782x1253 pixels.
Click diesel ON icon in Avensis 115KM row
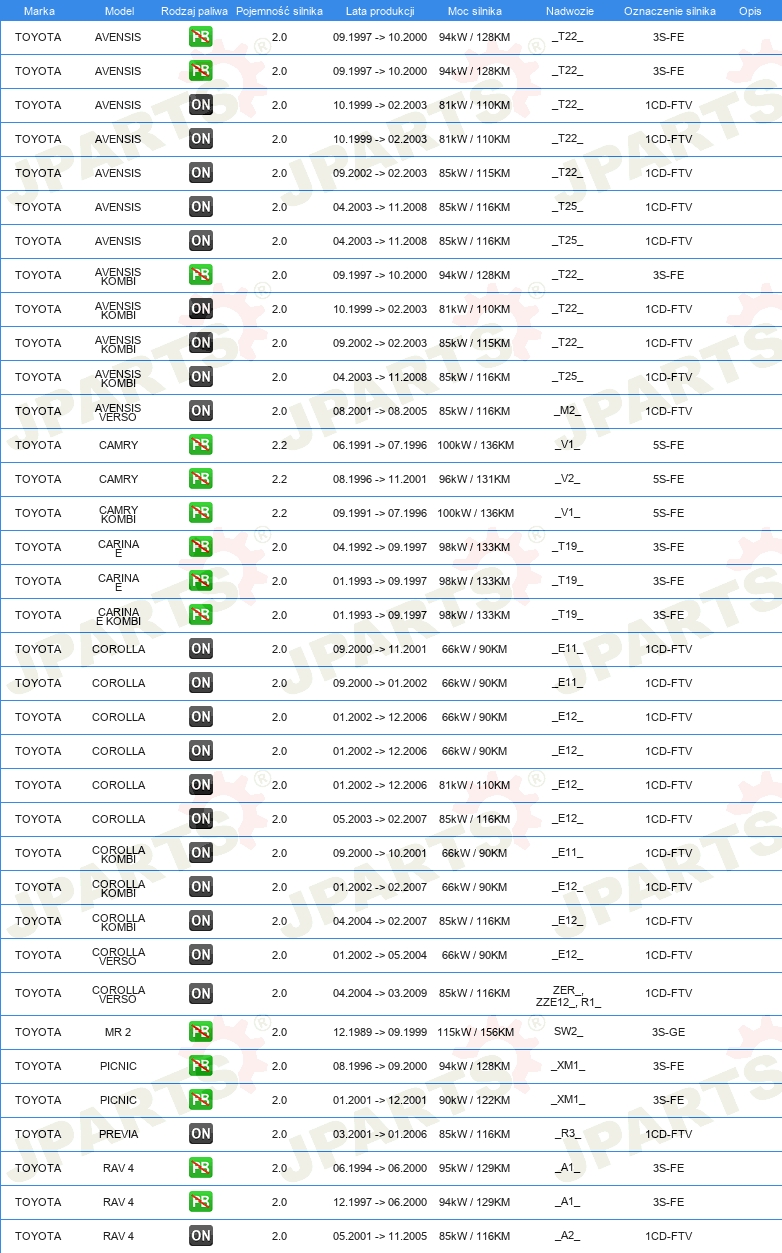point(201,173)
